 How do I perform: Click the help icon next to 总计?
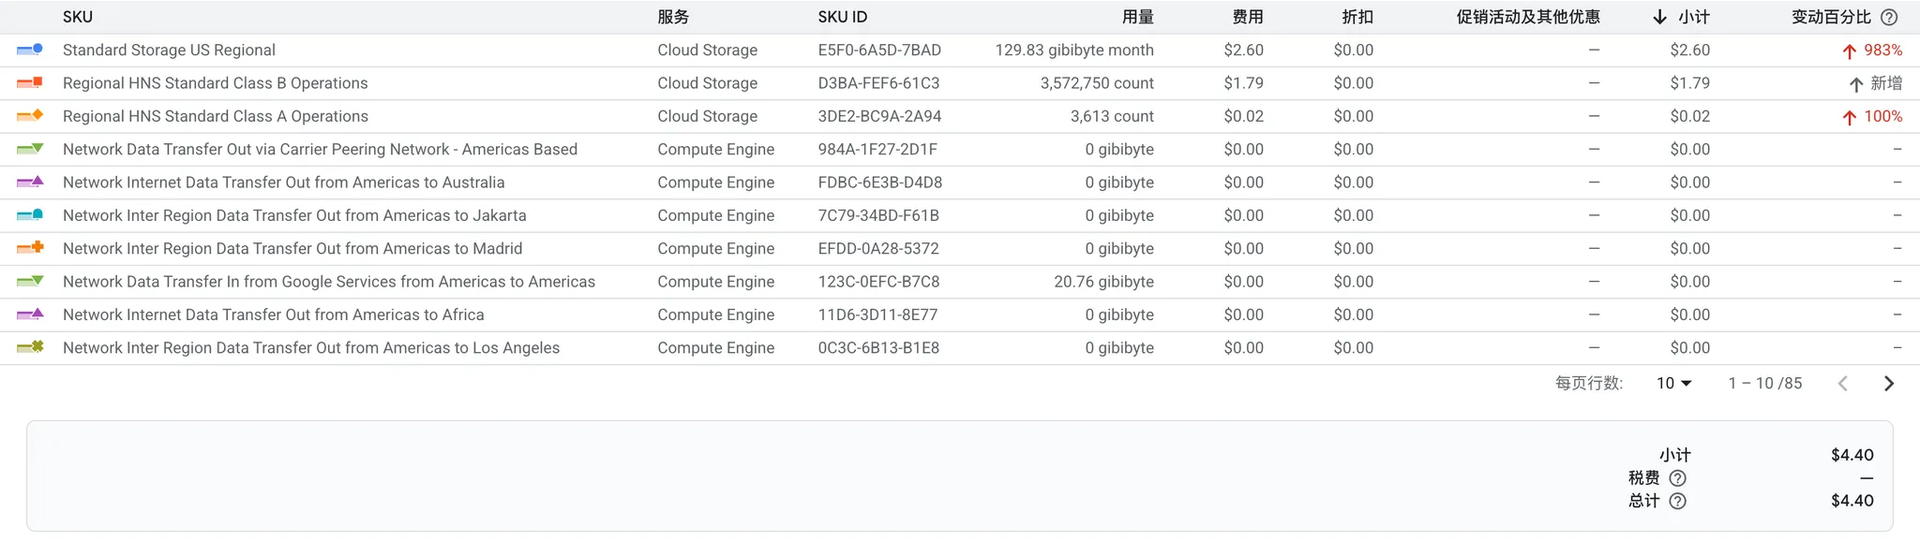coord(1678,501)
